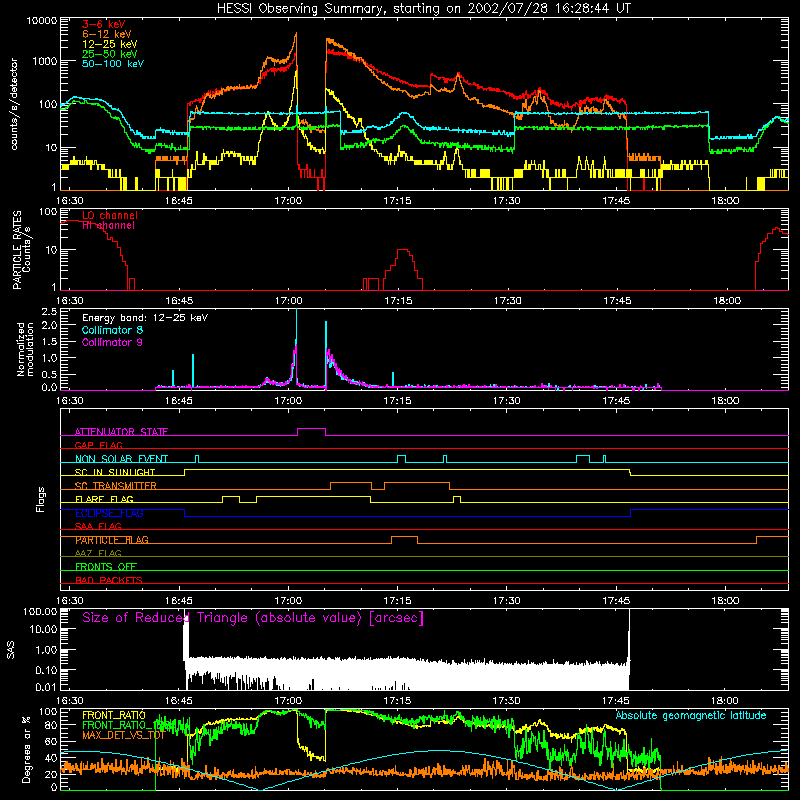Select the LO channel legend label

tap(110, 215)
